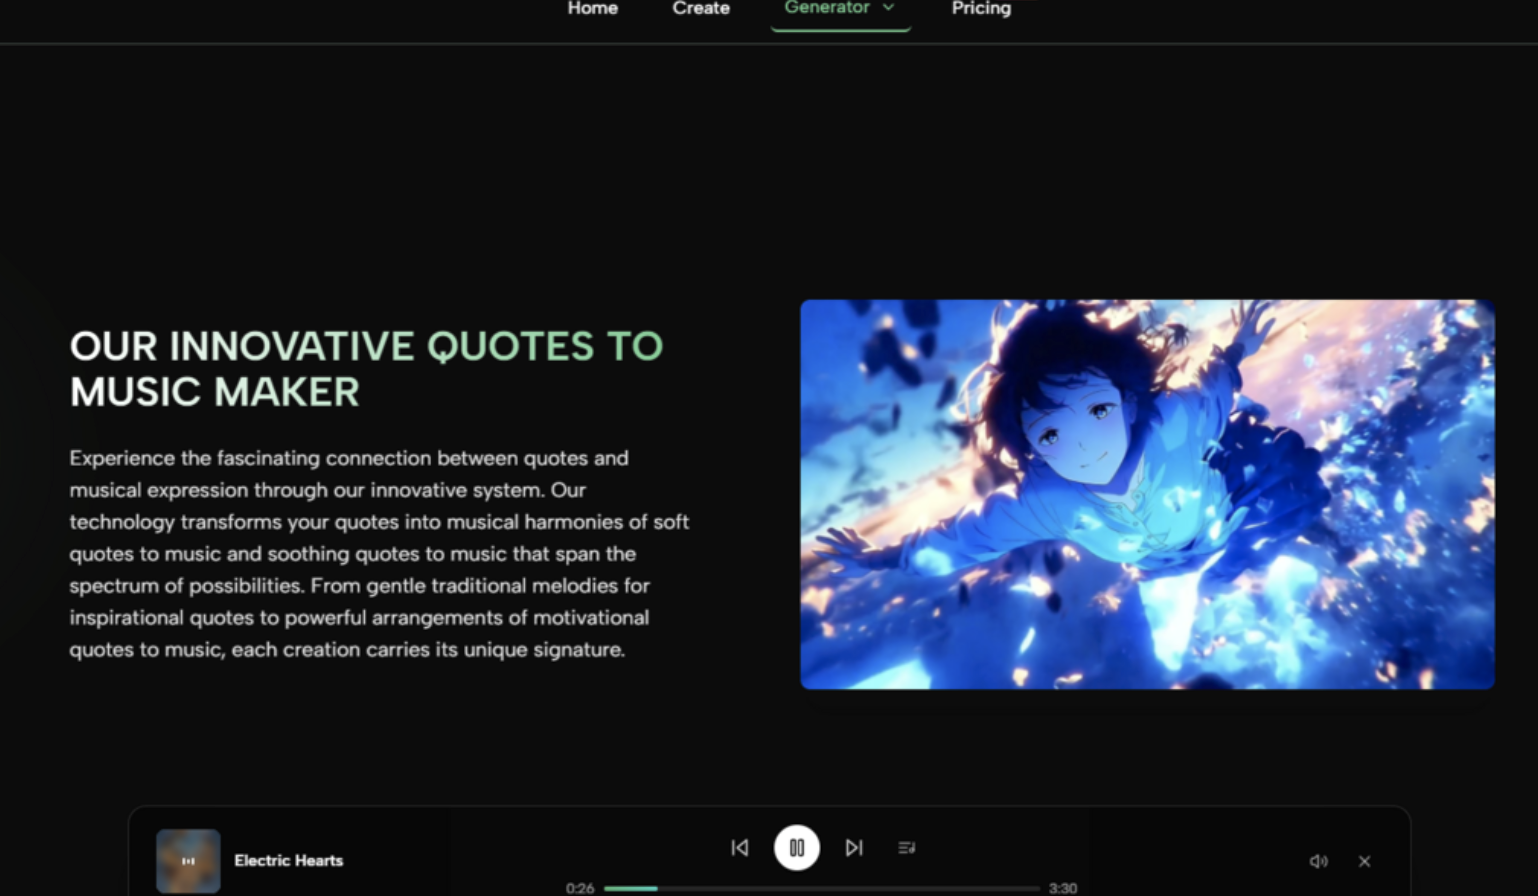Open the Pricing page
Viewport: 1538px width, 896px height.
click(981, 9)
